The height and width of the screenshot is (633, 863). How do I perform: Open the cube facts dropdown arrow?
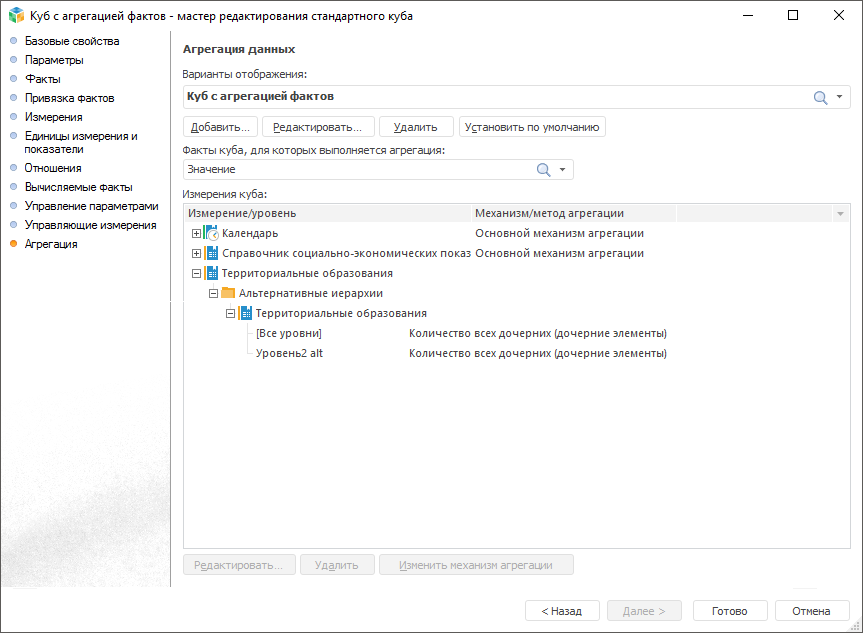click(563, 170)
